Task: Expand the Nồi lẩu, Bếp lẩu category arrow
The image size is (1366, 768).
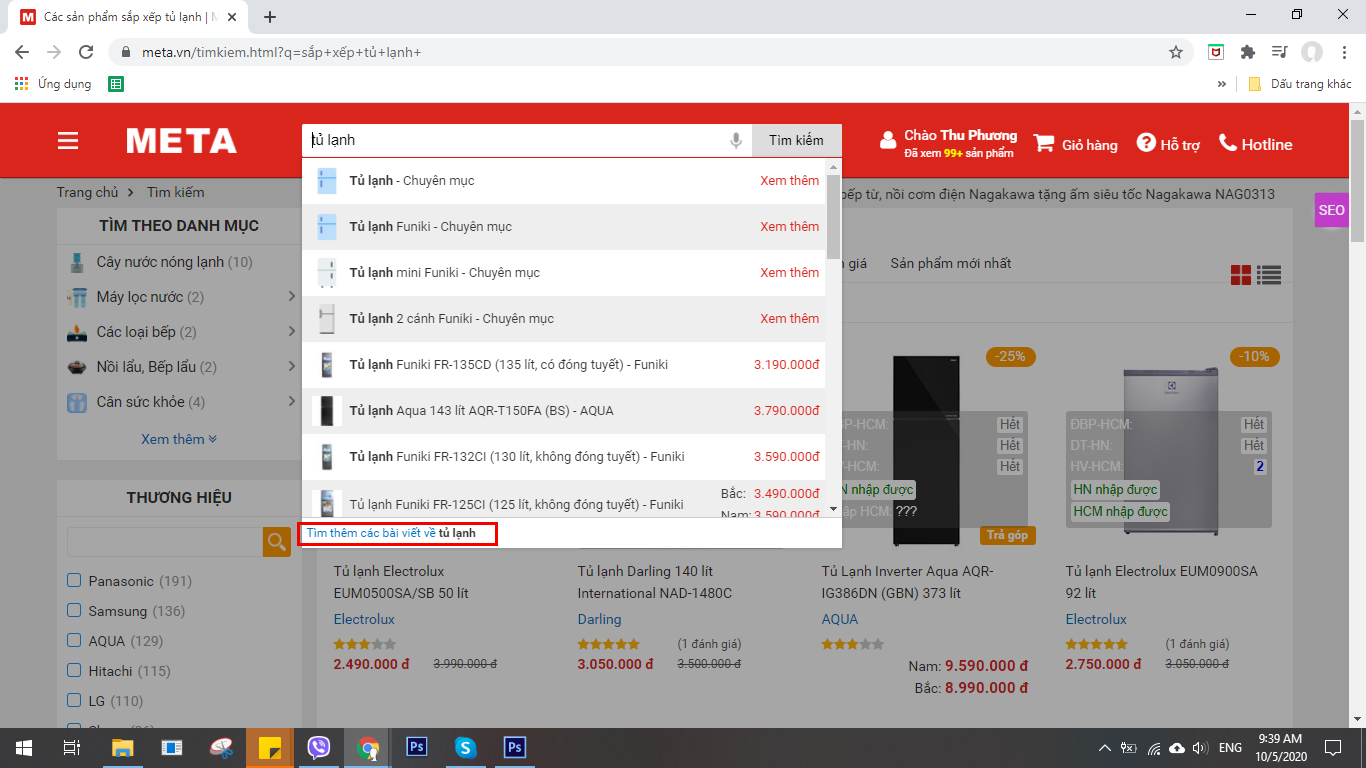Action: (x=292, y=367)
